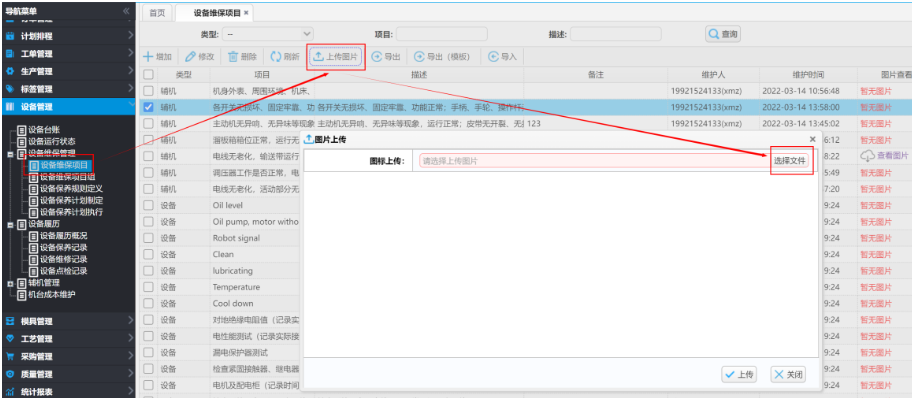Screen dimensions: 915x400
Task: Click the 标签管理 tag icon in sidebar
Action: 10,89
